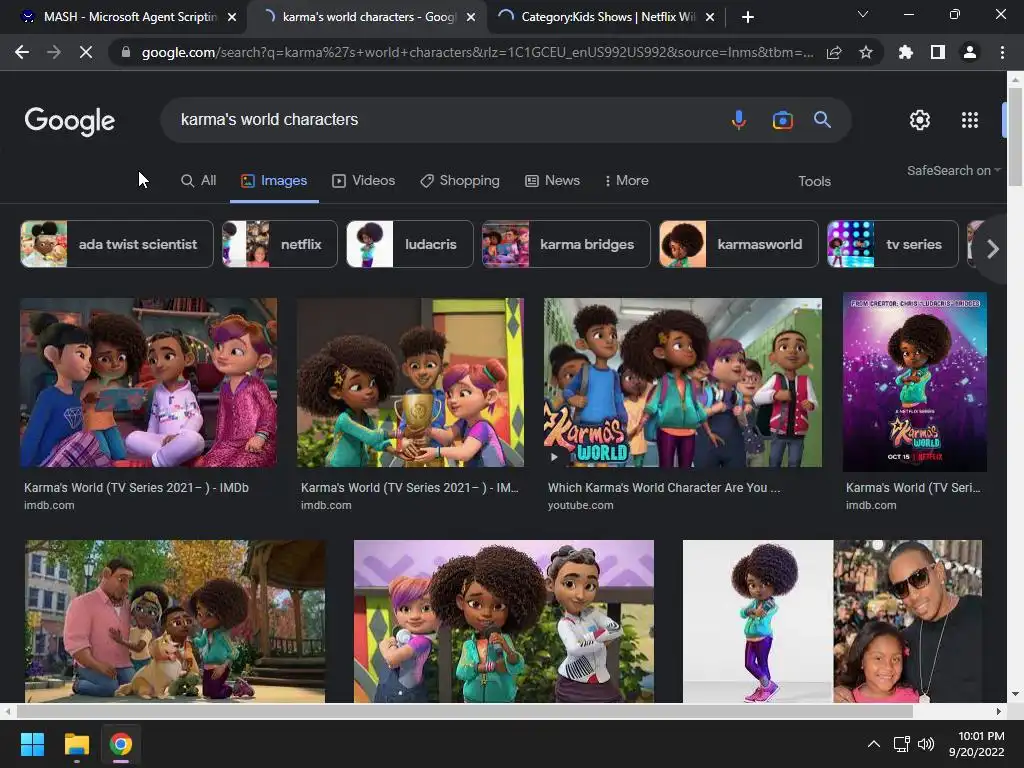
Task: Select the karmasworld chip
Action: click(x=739, y=244)
